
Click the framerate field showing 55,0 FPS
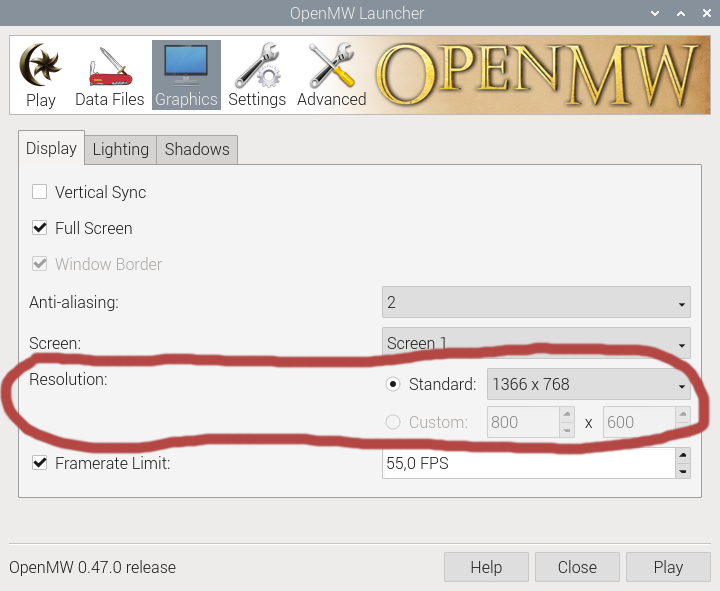click(529, 463)
